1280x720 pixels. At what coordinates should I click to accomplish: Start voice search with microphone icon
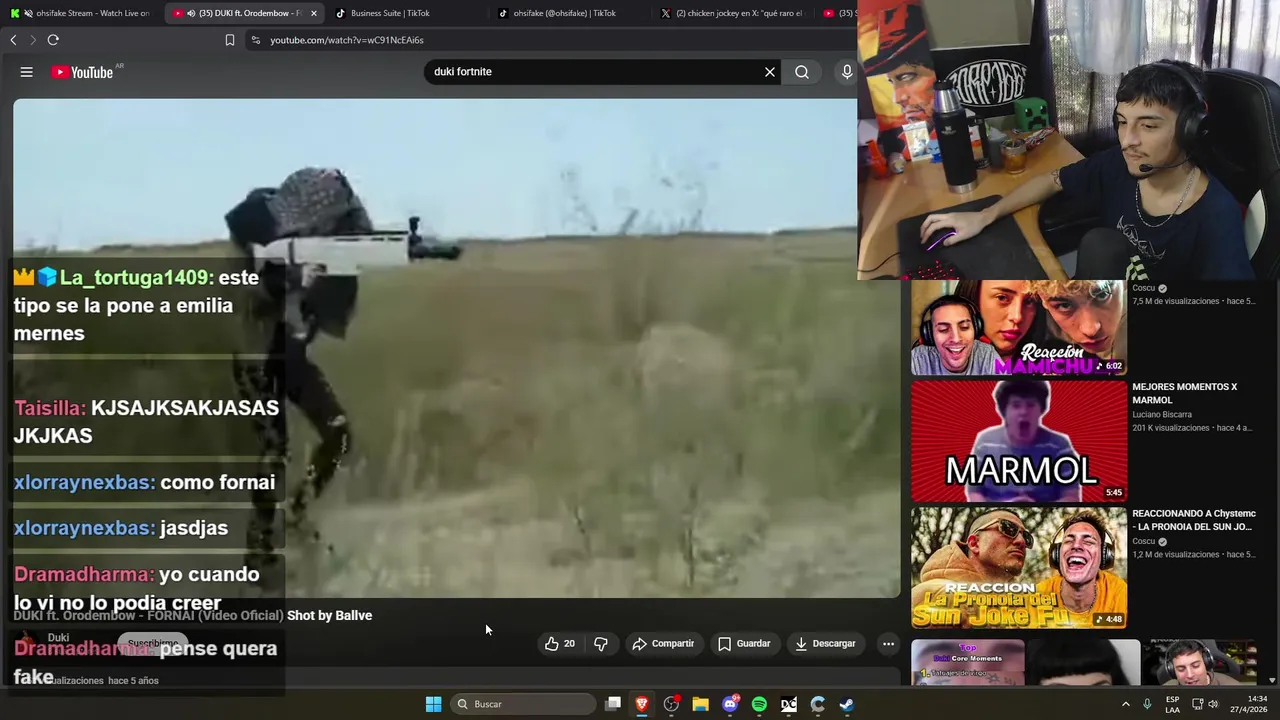(846, 72)
